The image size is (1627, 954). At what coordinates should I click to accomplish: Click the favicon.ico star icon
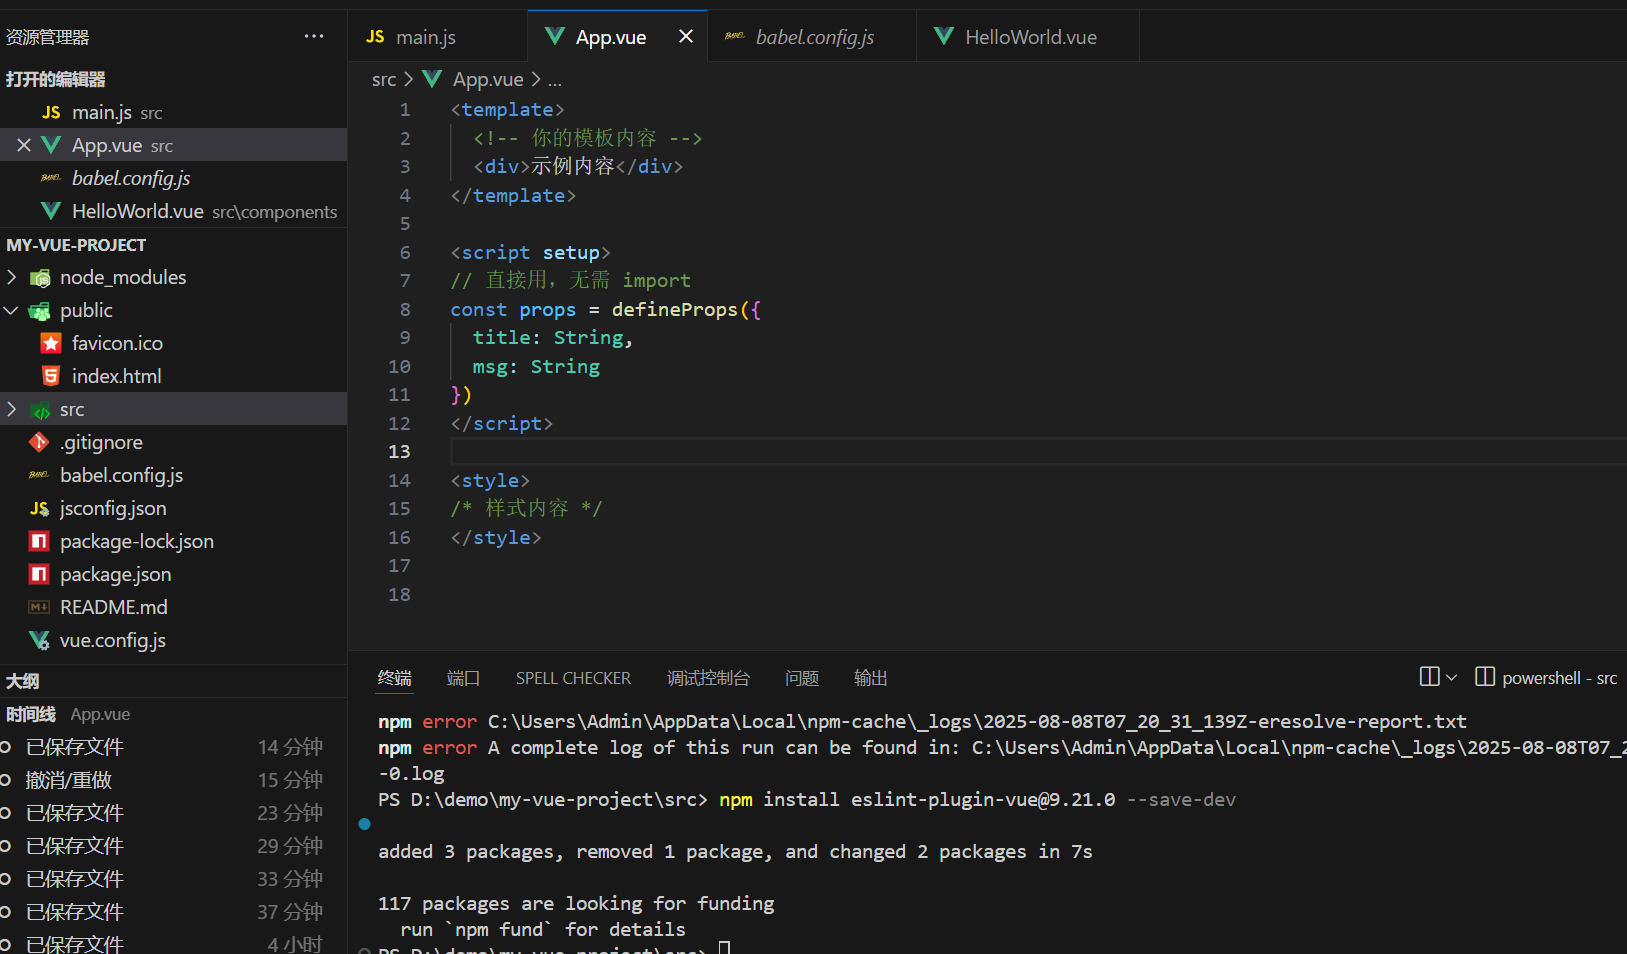(x=51, y=343)
